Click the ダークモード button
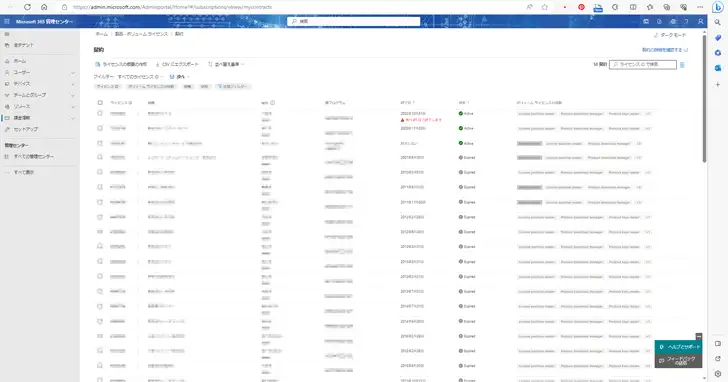The width and height of the screenshot is (728, 382). pos(670,35)
